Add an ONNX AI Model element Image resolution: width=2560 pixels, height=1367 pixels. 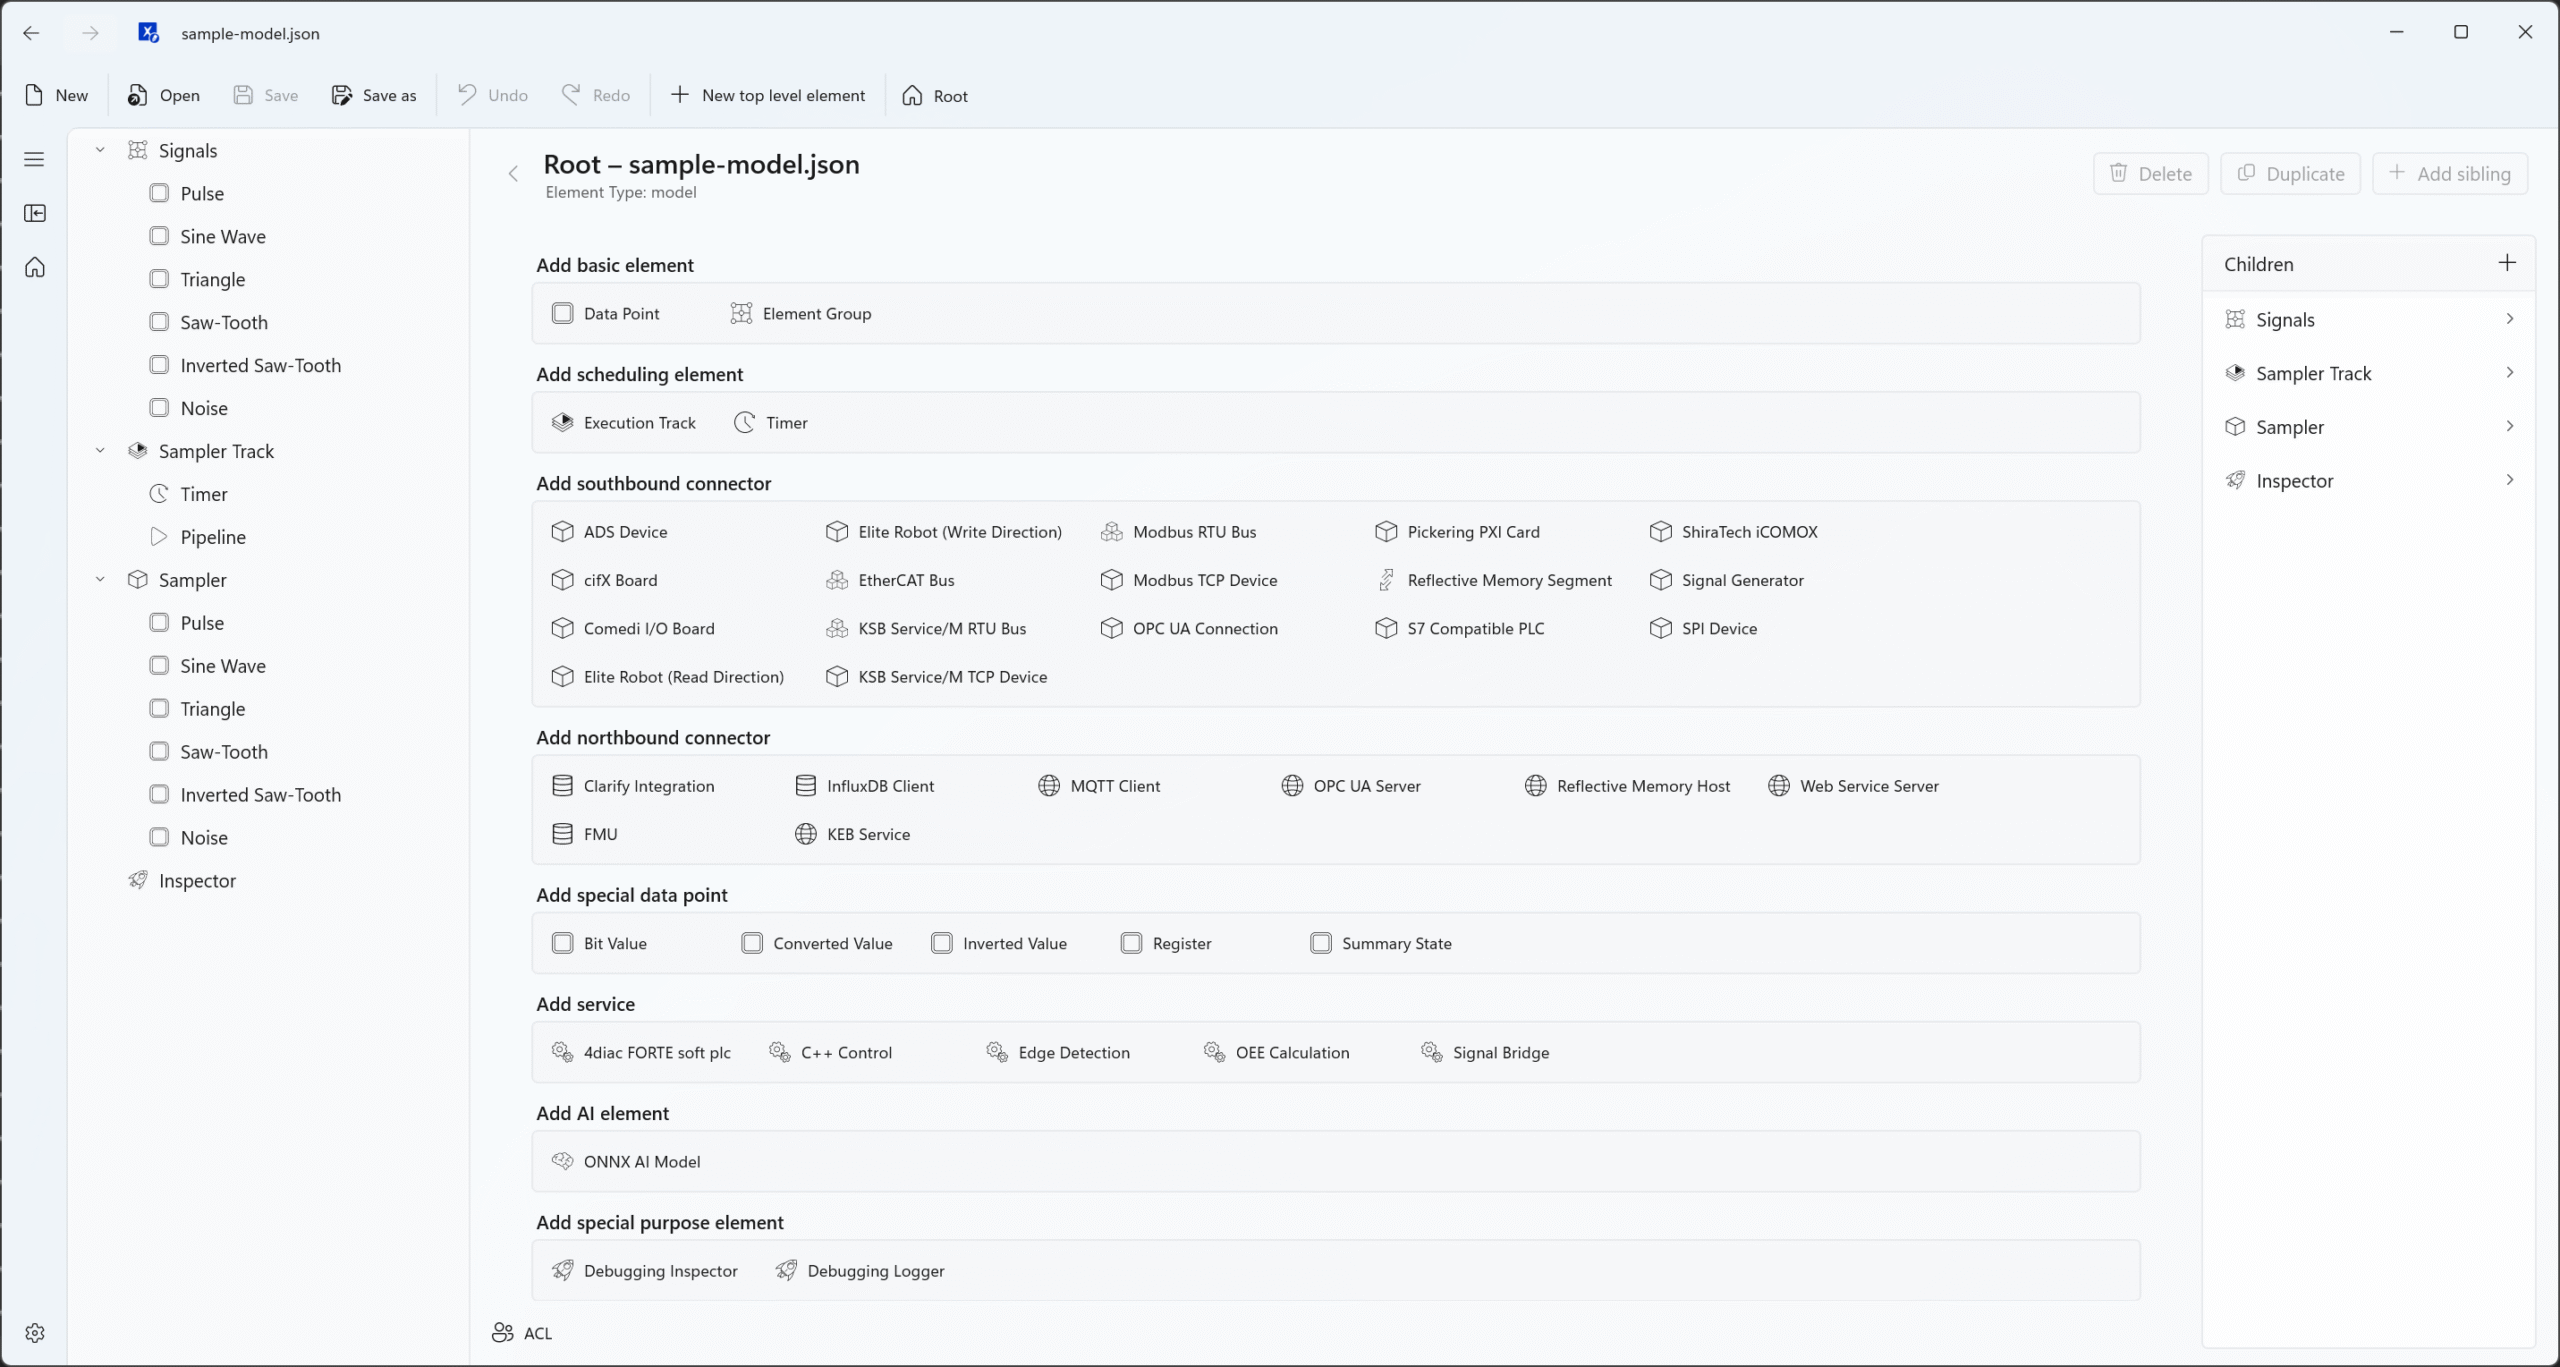[x=626, y=1162]
